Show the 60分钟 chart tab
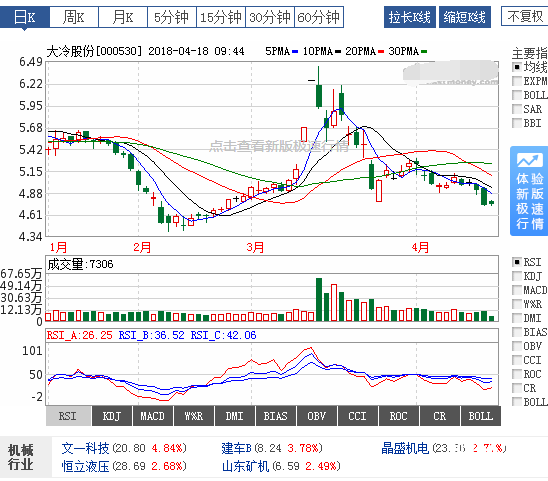The height and width of the screenshot is (481, 548). tap(319, 17)
